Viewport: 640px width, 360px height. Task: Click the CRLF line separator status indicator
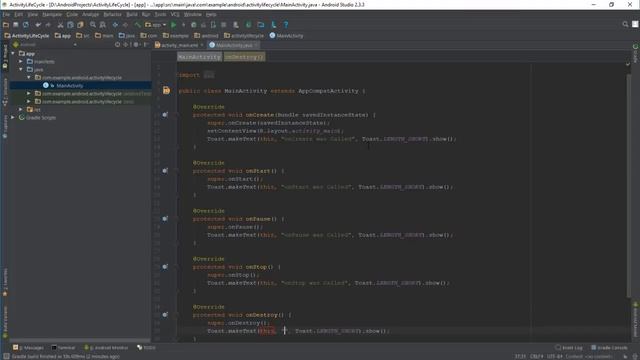point(536,357)
